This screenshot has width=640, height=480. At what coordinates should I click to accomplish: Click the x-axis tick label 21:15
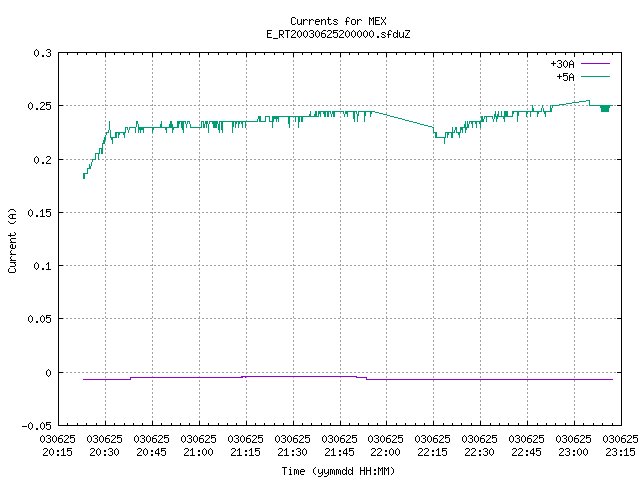pyautogui.click(x=245, y=452)
